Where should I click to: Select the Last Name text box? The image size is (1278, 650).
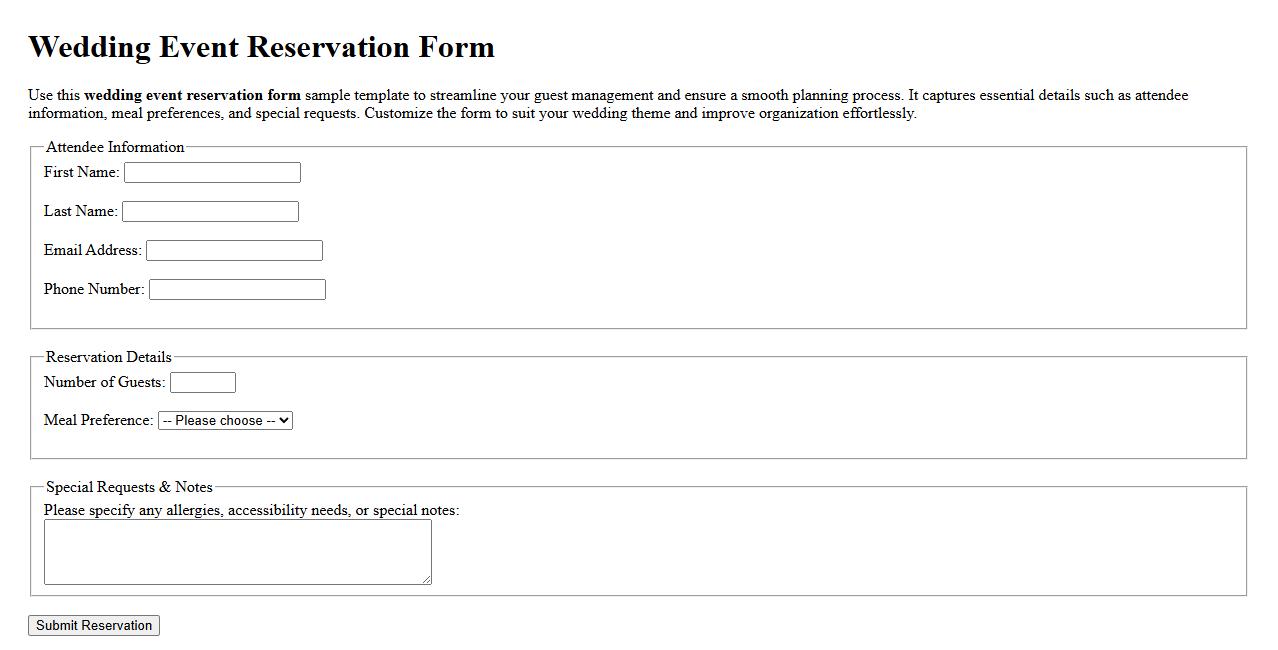point(209,211)
